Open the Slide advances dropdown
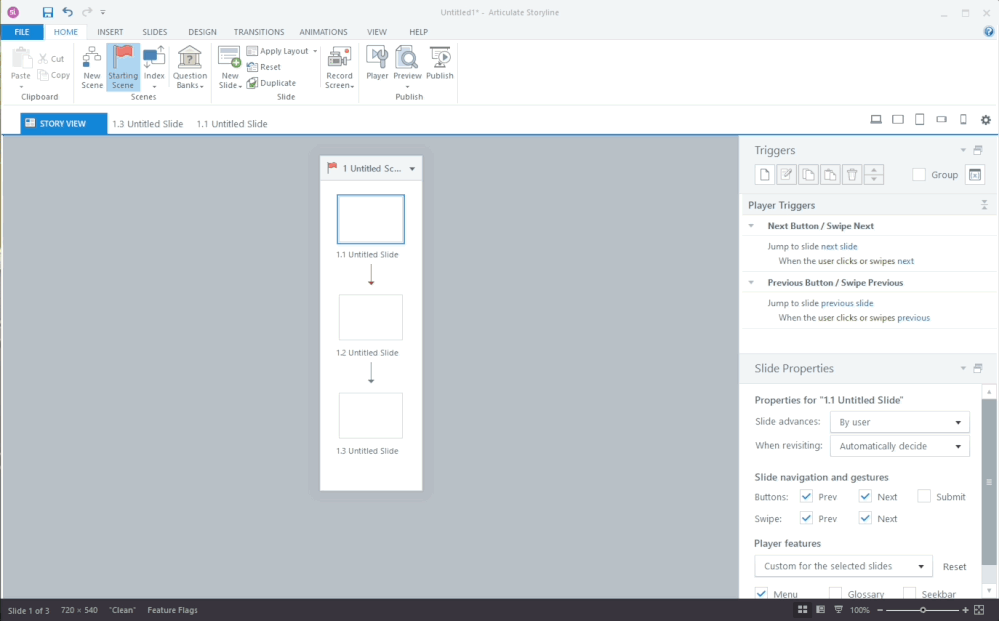 click(x=899, y=422)
